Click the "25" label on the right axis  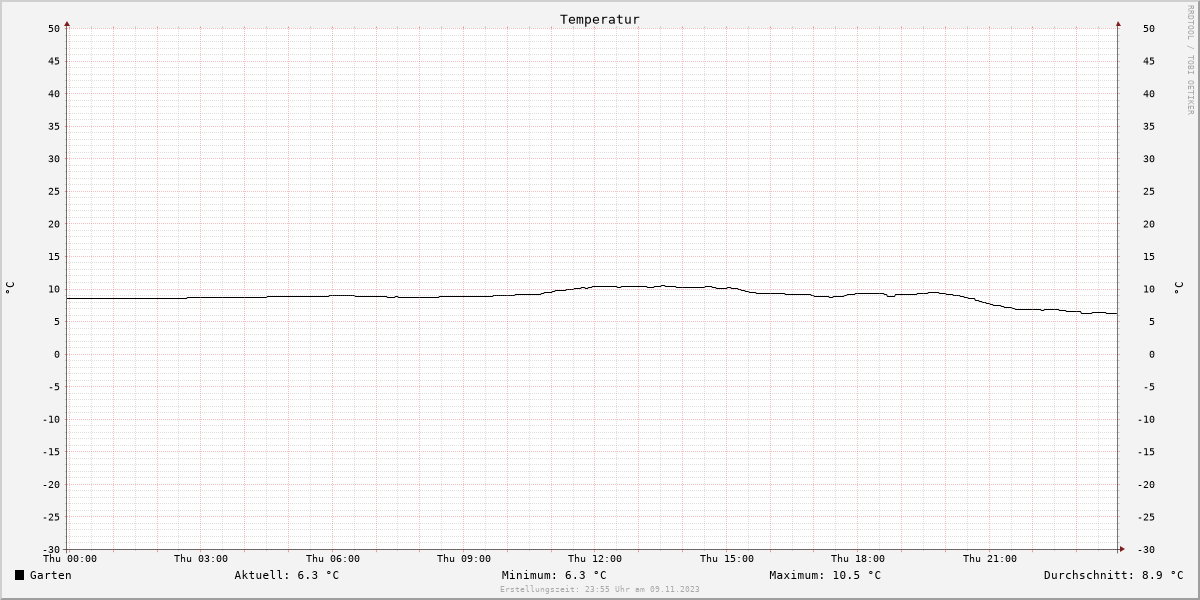pos(1148,191)
